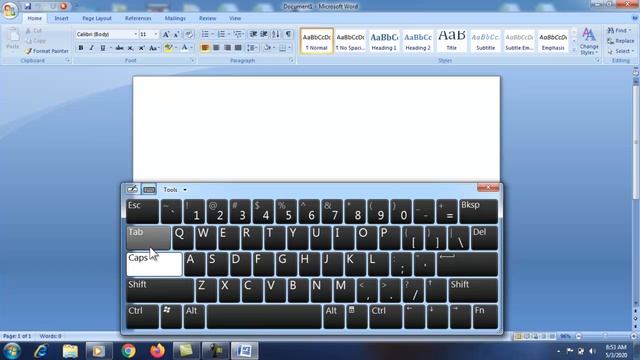Open the Review tab
Viewport: 640px width, 360px height.
207,18
